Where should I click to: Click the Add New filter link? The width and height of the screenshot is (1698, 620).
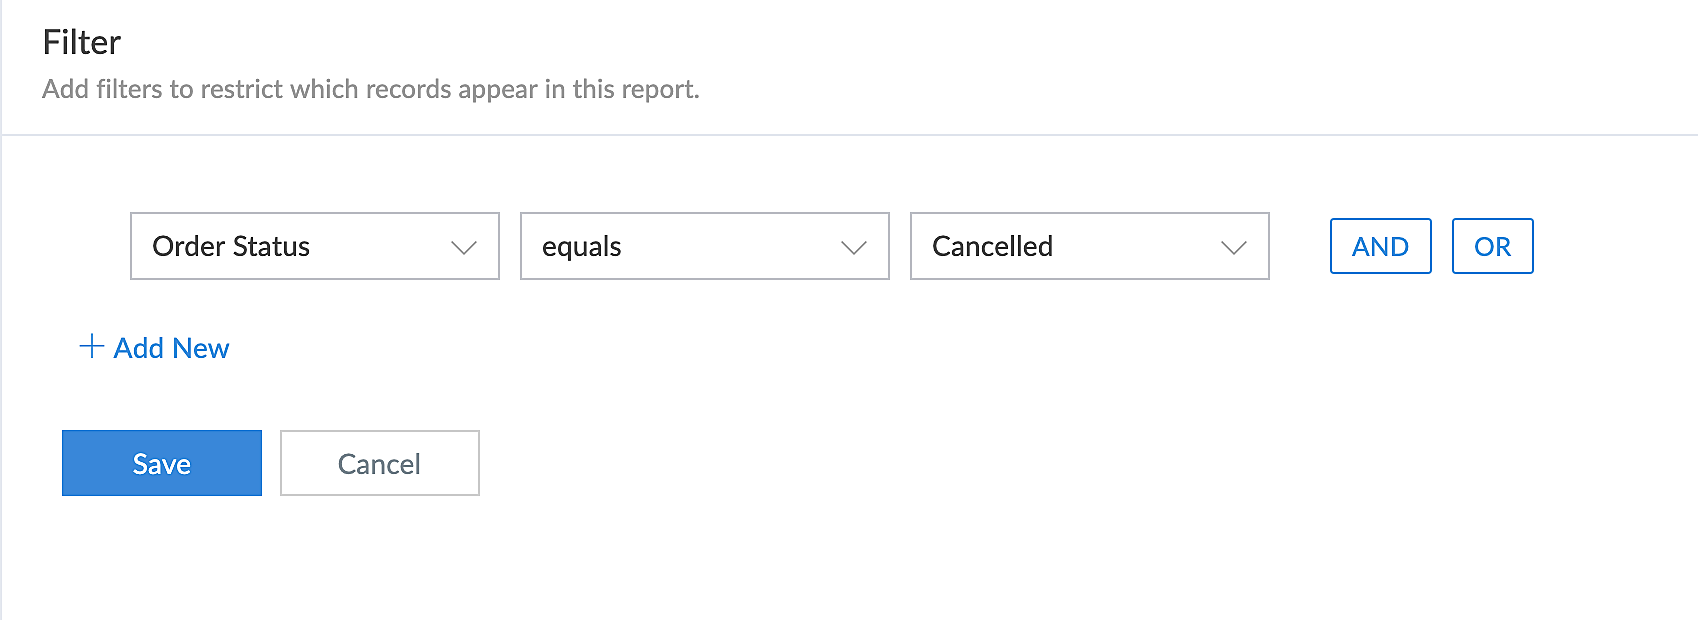(x=171, y=348)
